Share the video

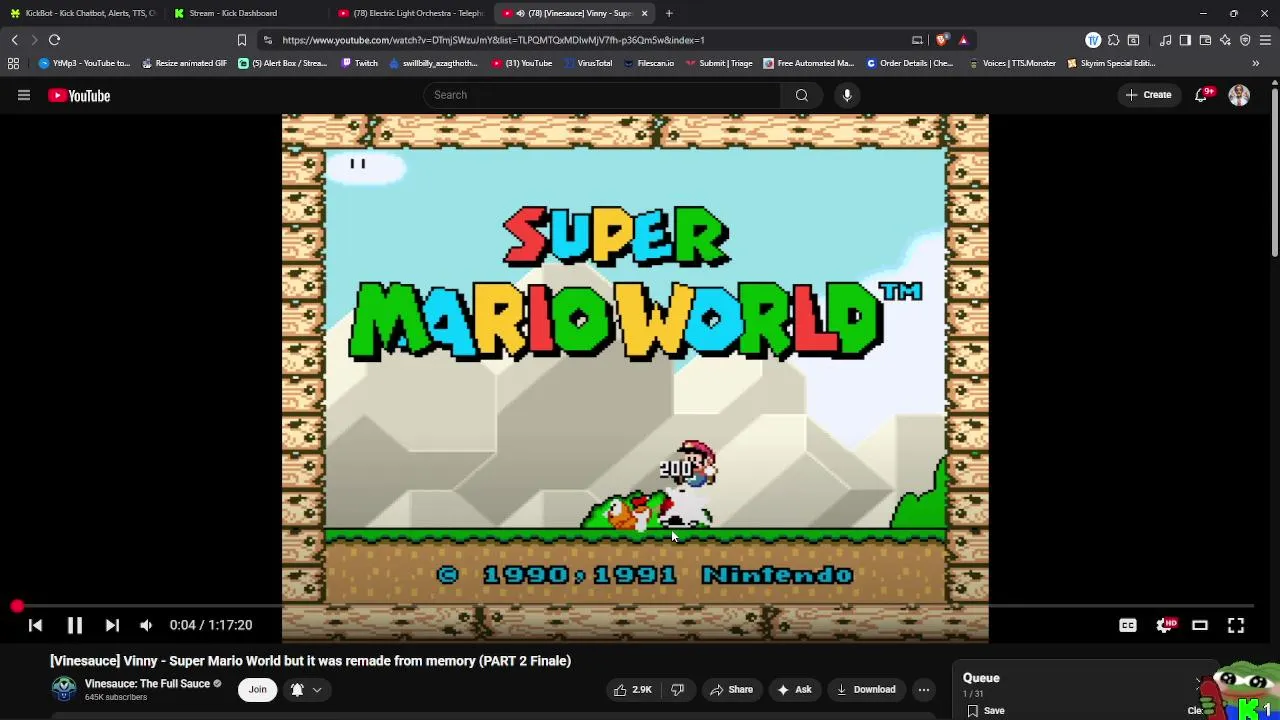click(731, 689)
